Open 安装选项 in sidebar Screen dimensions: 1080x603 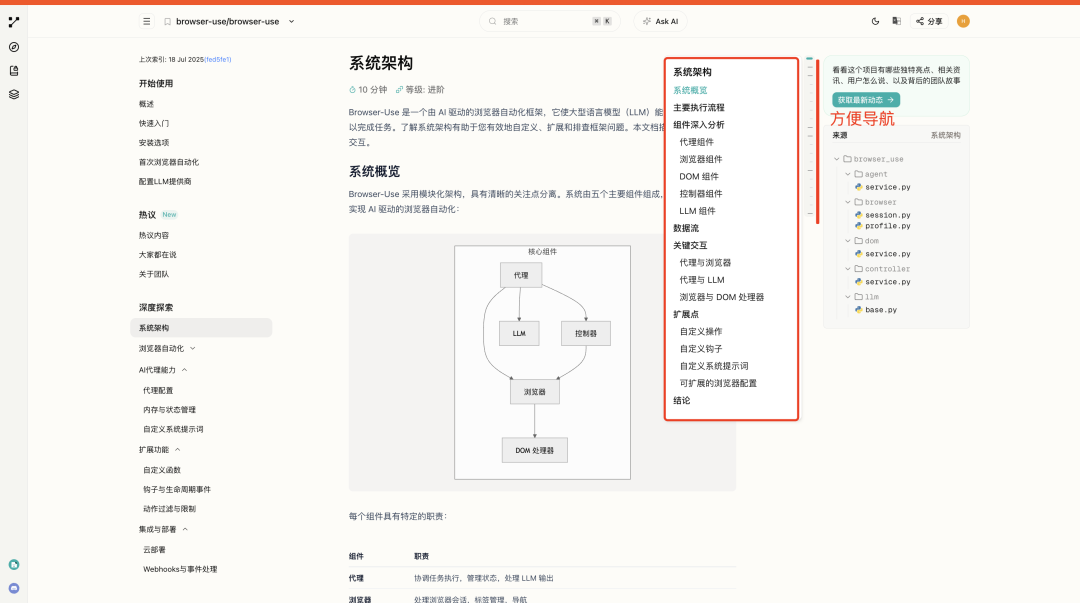click(154, 143)
